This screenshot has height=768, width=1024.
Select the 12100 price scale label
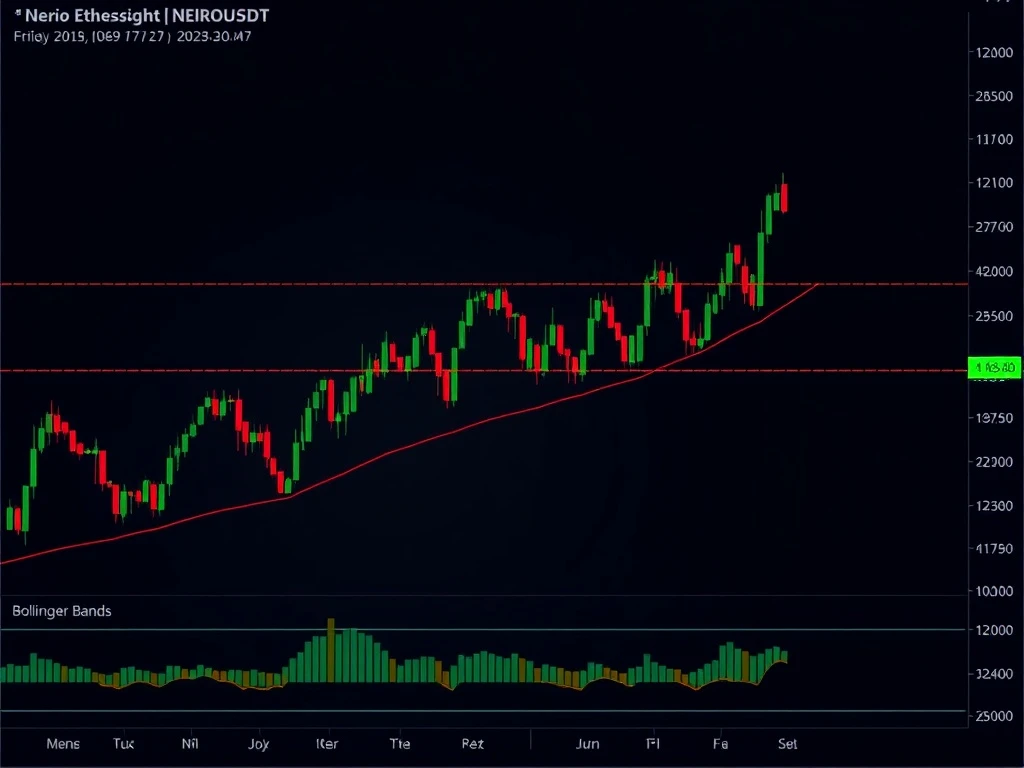click(x=994, y=183)
